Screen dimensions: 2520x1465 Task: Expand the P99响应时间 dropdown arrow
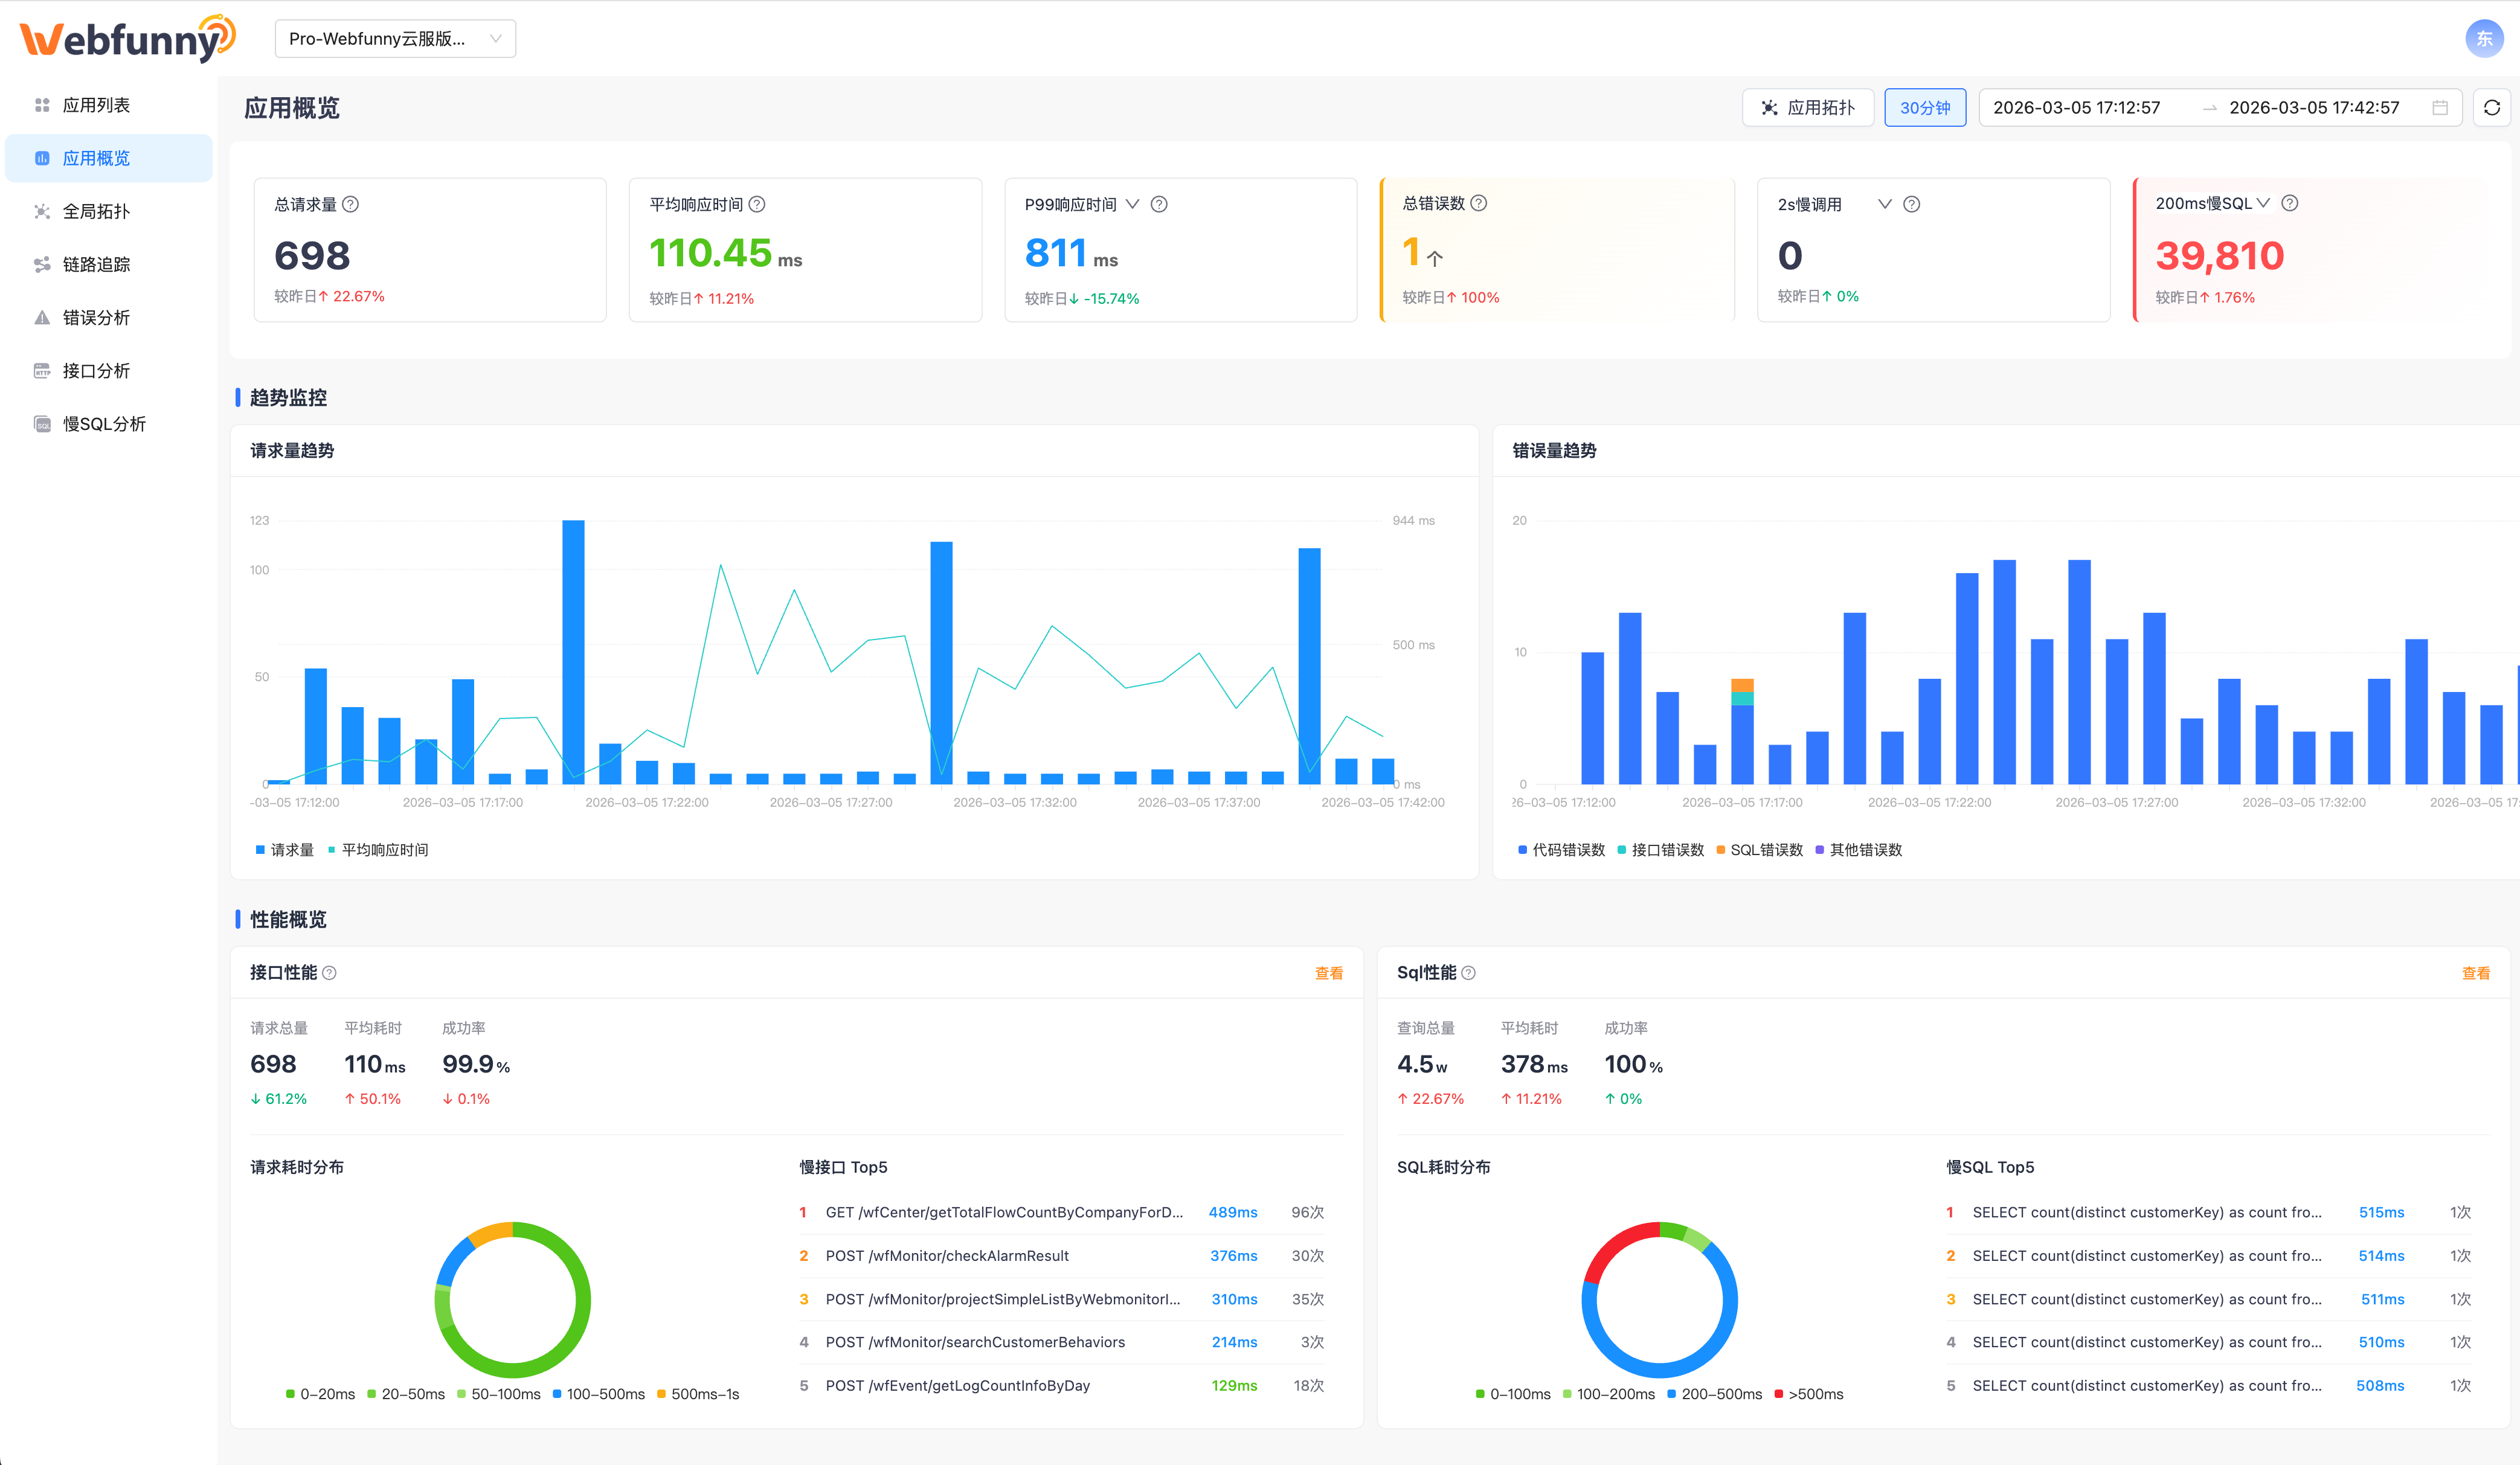1132,204
